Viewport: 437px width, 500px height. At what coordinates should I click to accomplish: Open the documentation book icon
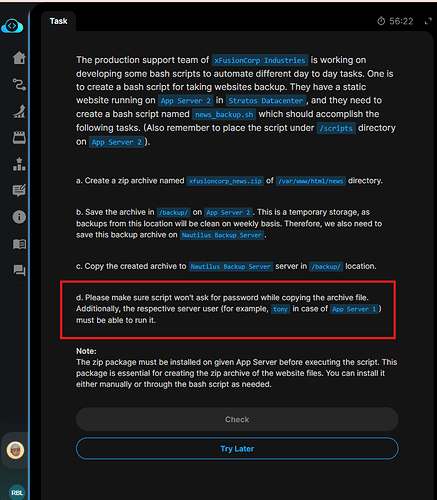(x=19, y=244)
